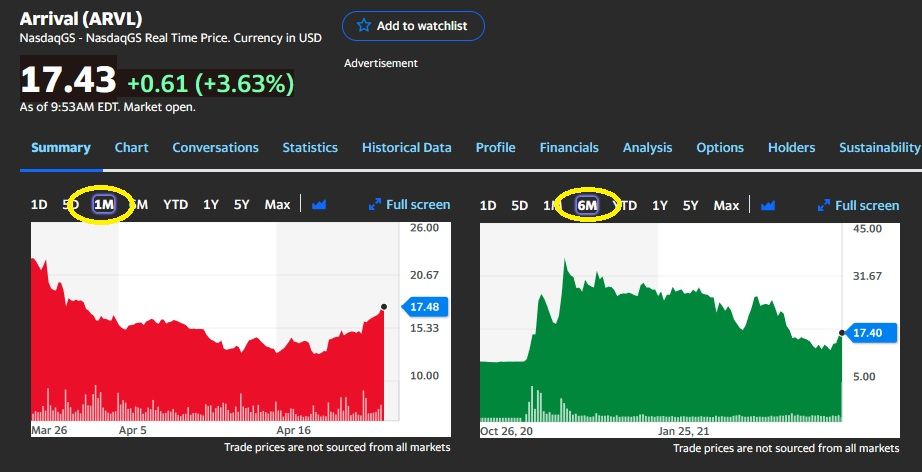Select Max range on left chart

[278, 205]
